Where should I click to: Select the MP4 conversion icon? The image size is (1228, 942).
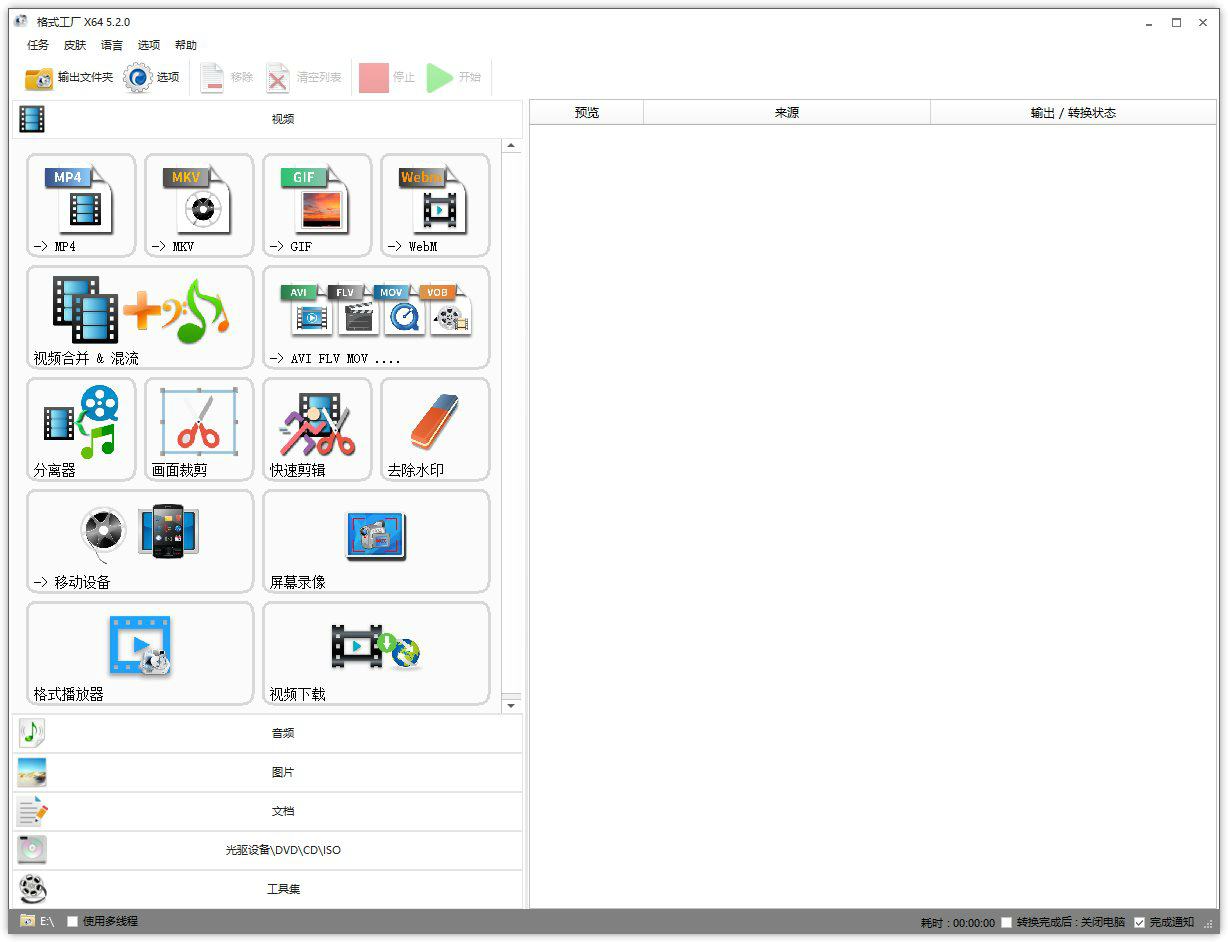coord(81,205)
